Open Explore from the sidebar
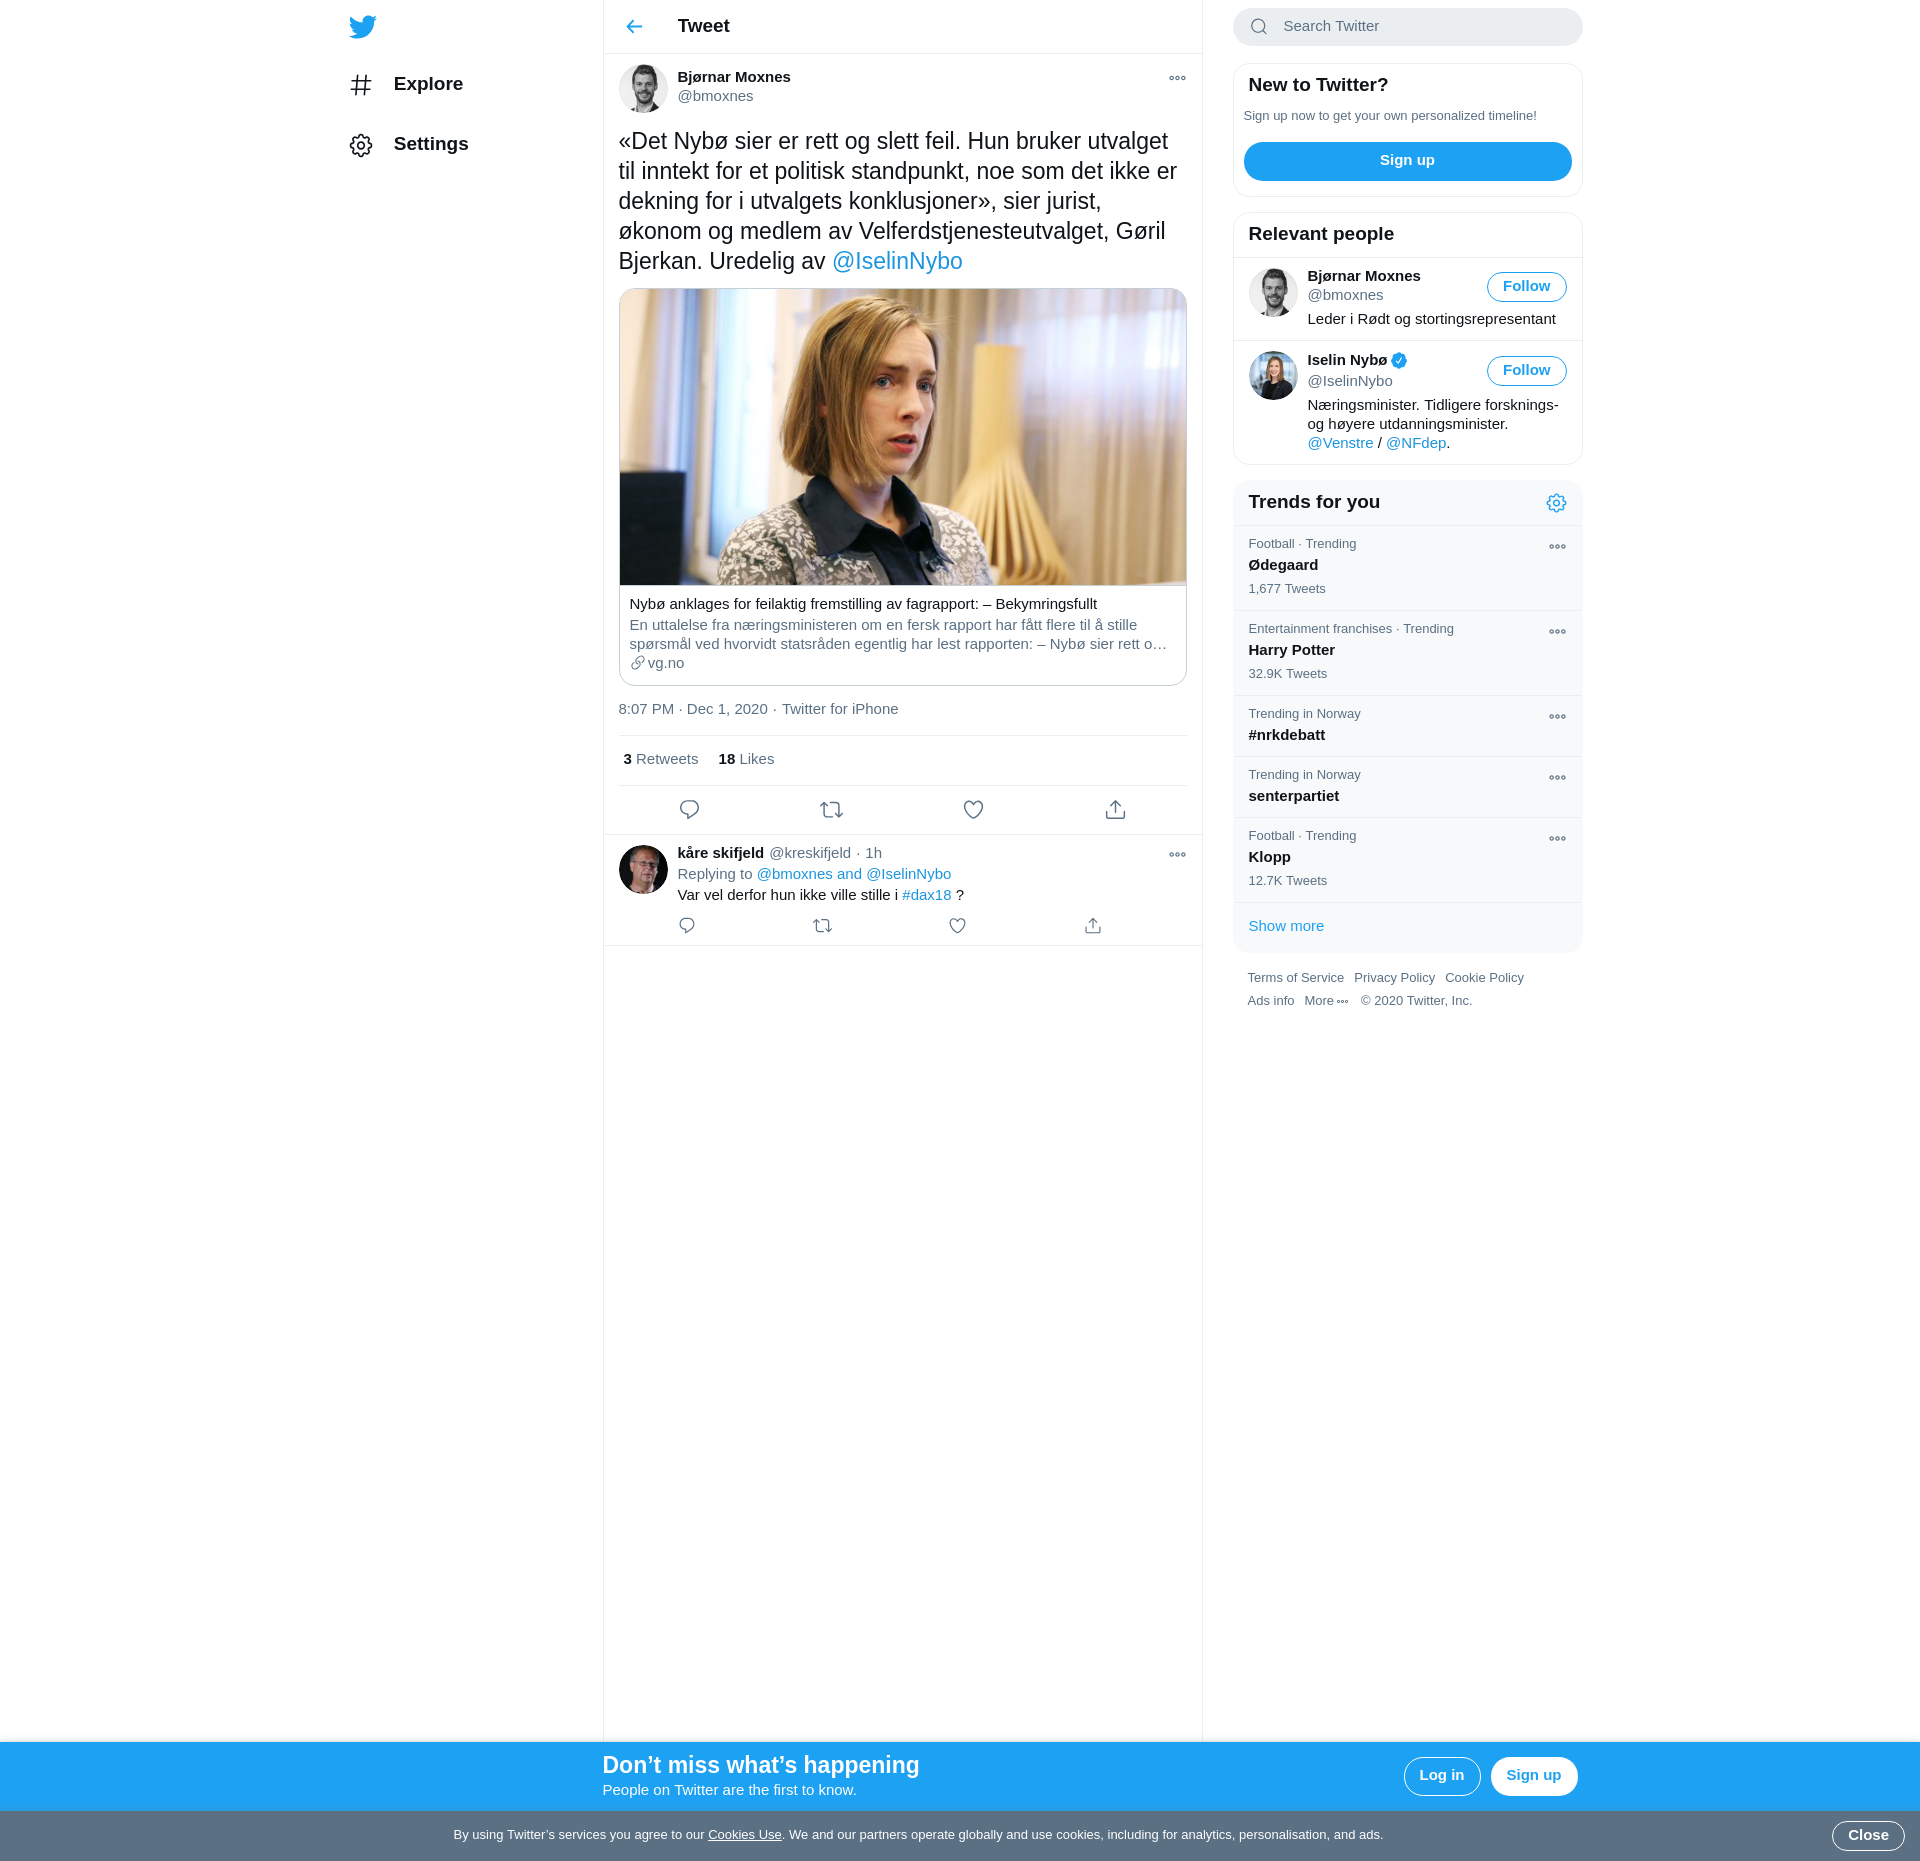The image size is (1920, 1861). click(406, 84)
